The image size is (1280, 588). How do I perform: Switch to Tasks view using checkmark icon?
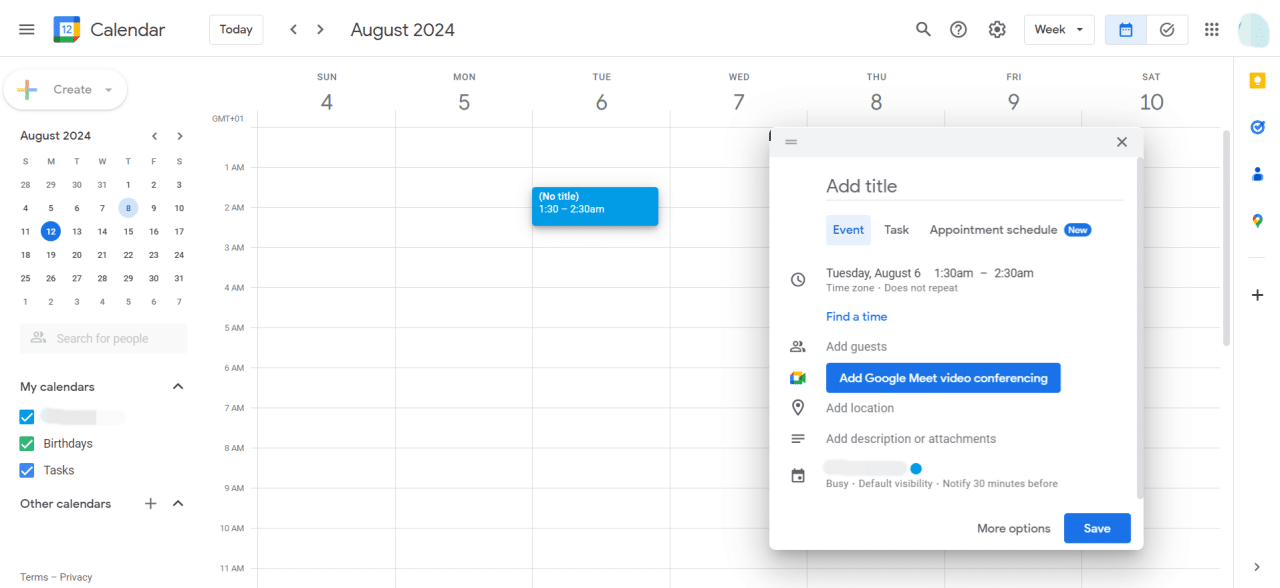click(x=1167, y=29)
